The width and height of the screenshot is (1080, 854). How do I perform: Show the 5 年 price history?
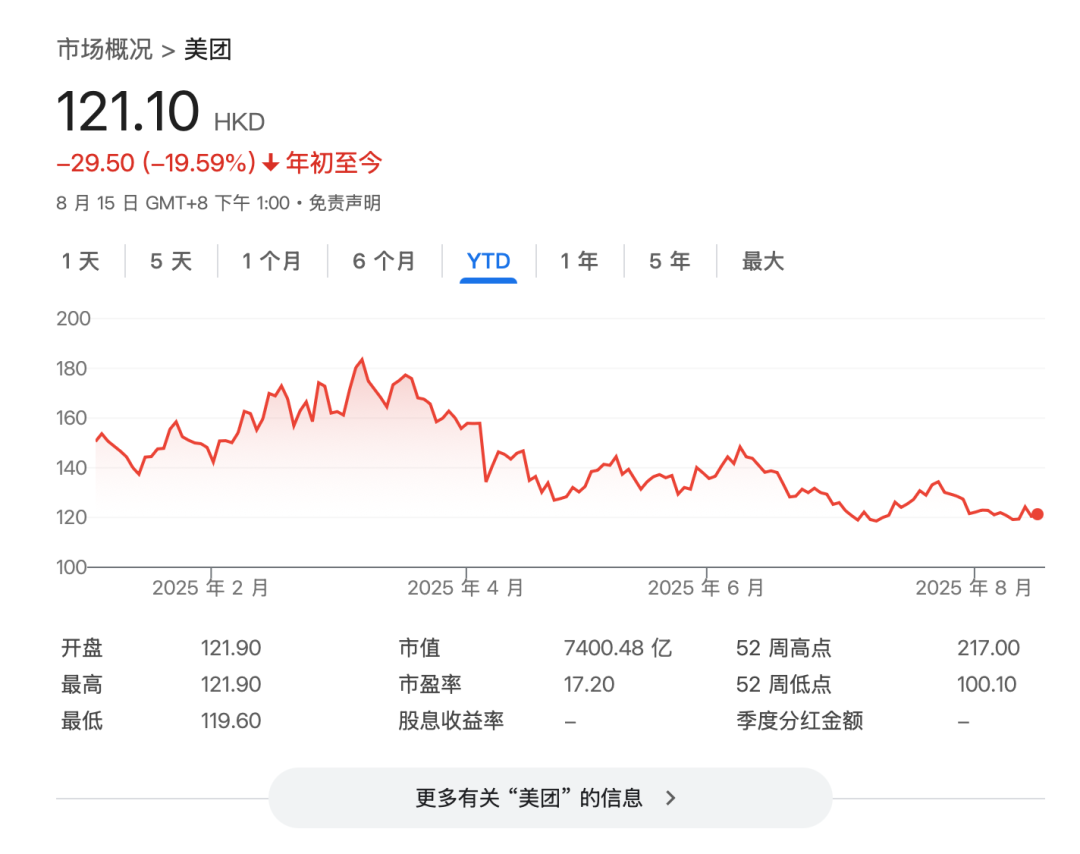click(x=669, y=262)
